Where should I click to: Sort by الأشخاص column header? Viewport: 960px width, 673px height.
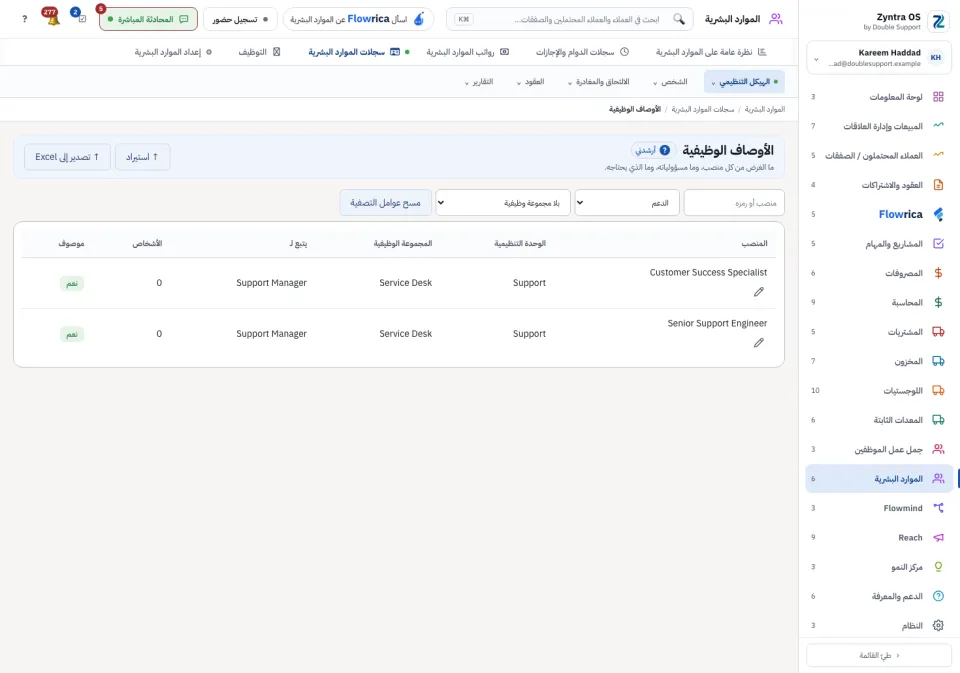tap(148, 243)
